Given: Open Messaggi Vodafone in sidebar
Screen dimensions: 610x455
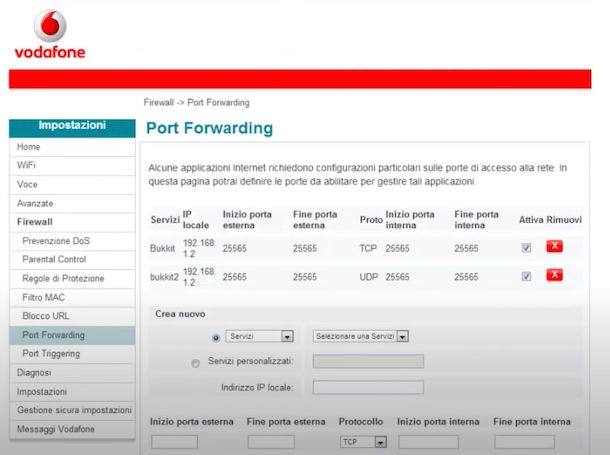Looking at the screenshot, I should (x=56, y=429).
